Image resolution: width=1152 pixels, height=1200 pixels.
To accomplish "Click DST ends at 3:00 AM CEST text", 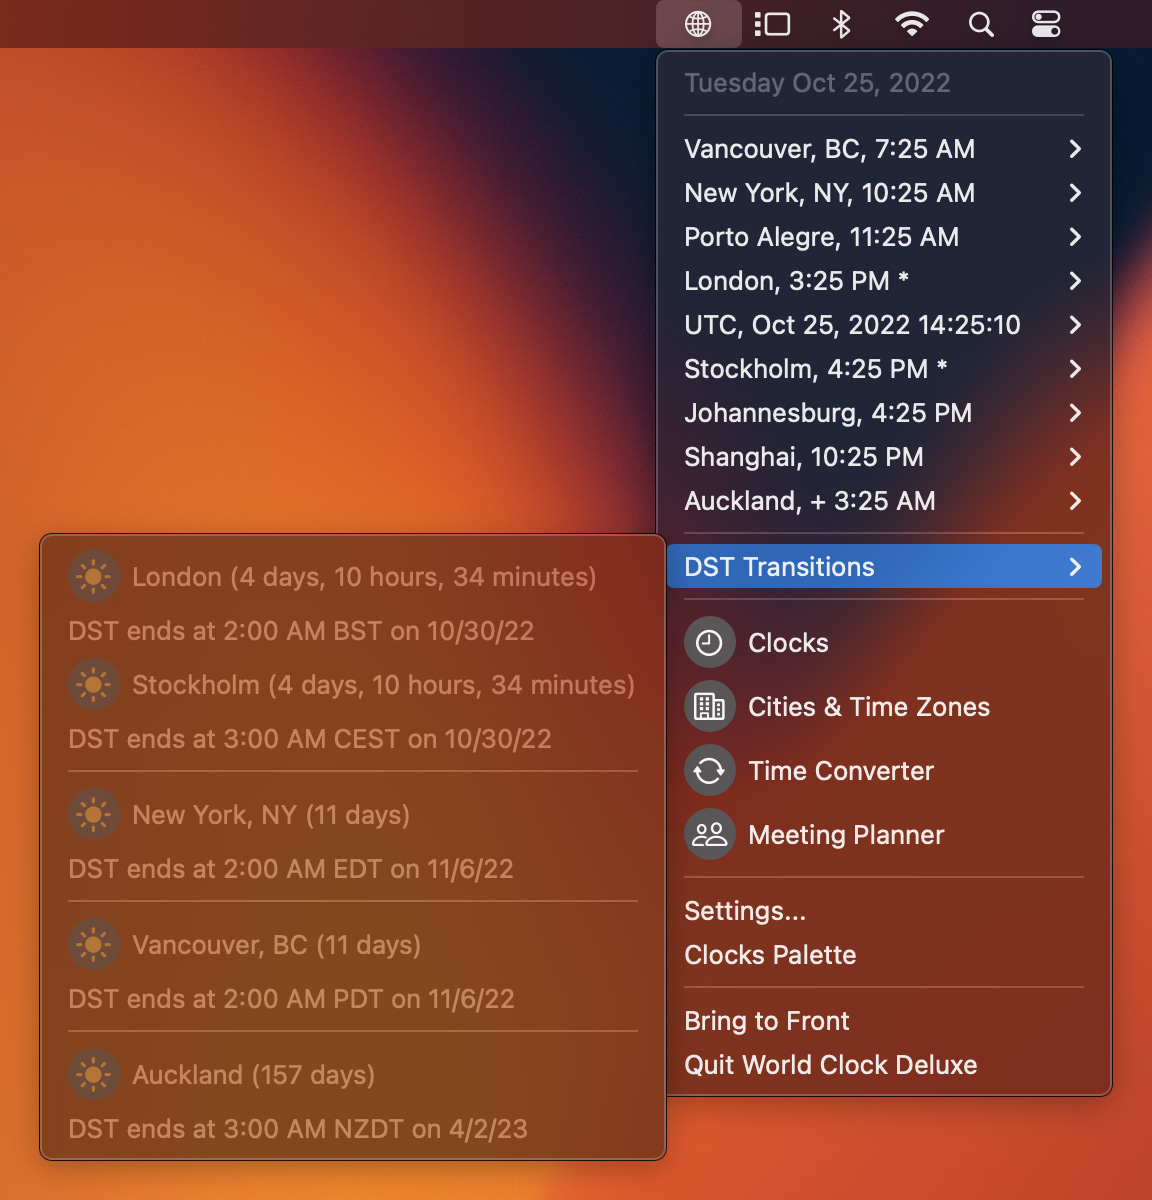I will pos(310,739).
